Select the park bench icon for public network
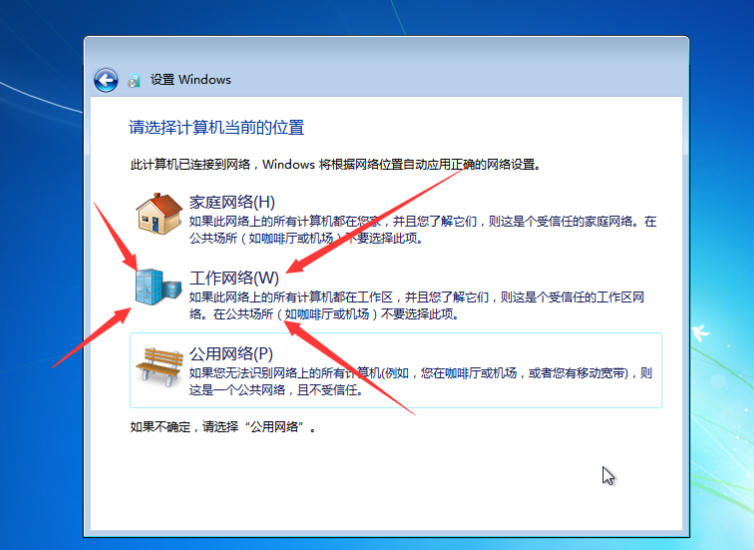 tap(159, 367)
